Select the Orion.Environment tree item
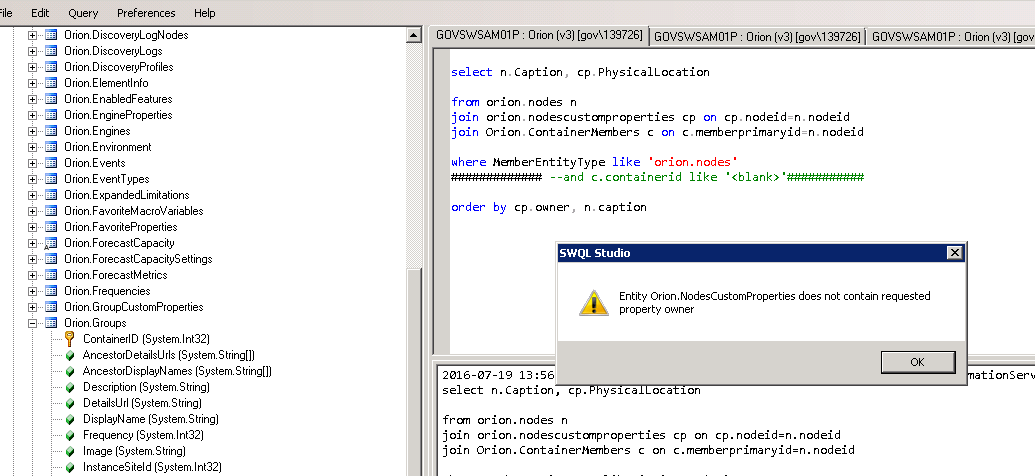Screen dimensions: 1035x476 108,147
